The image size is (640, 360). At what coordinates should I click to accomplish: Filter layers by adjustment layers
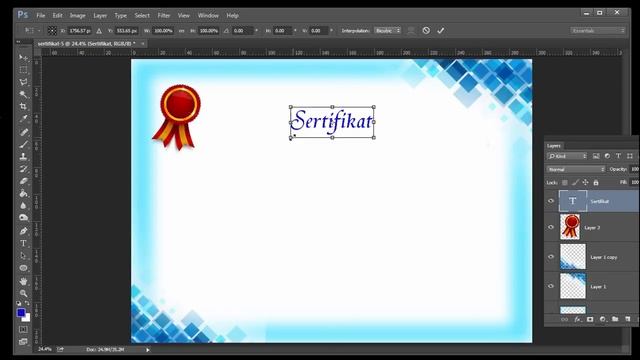click(607, 156)
